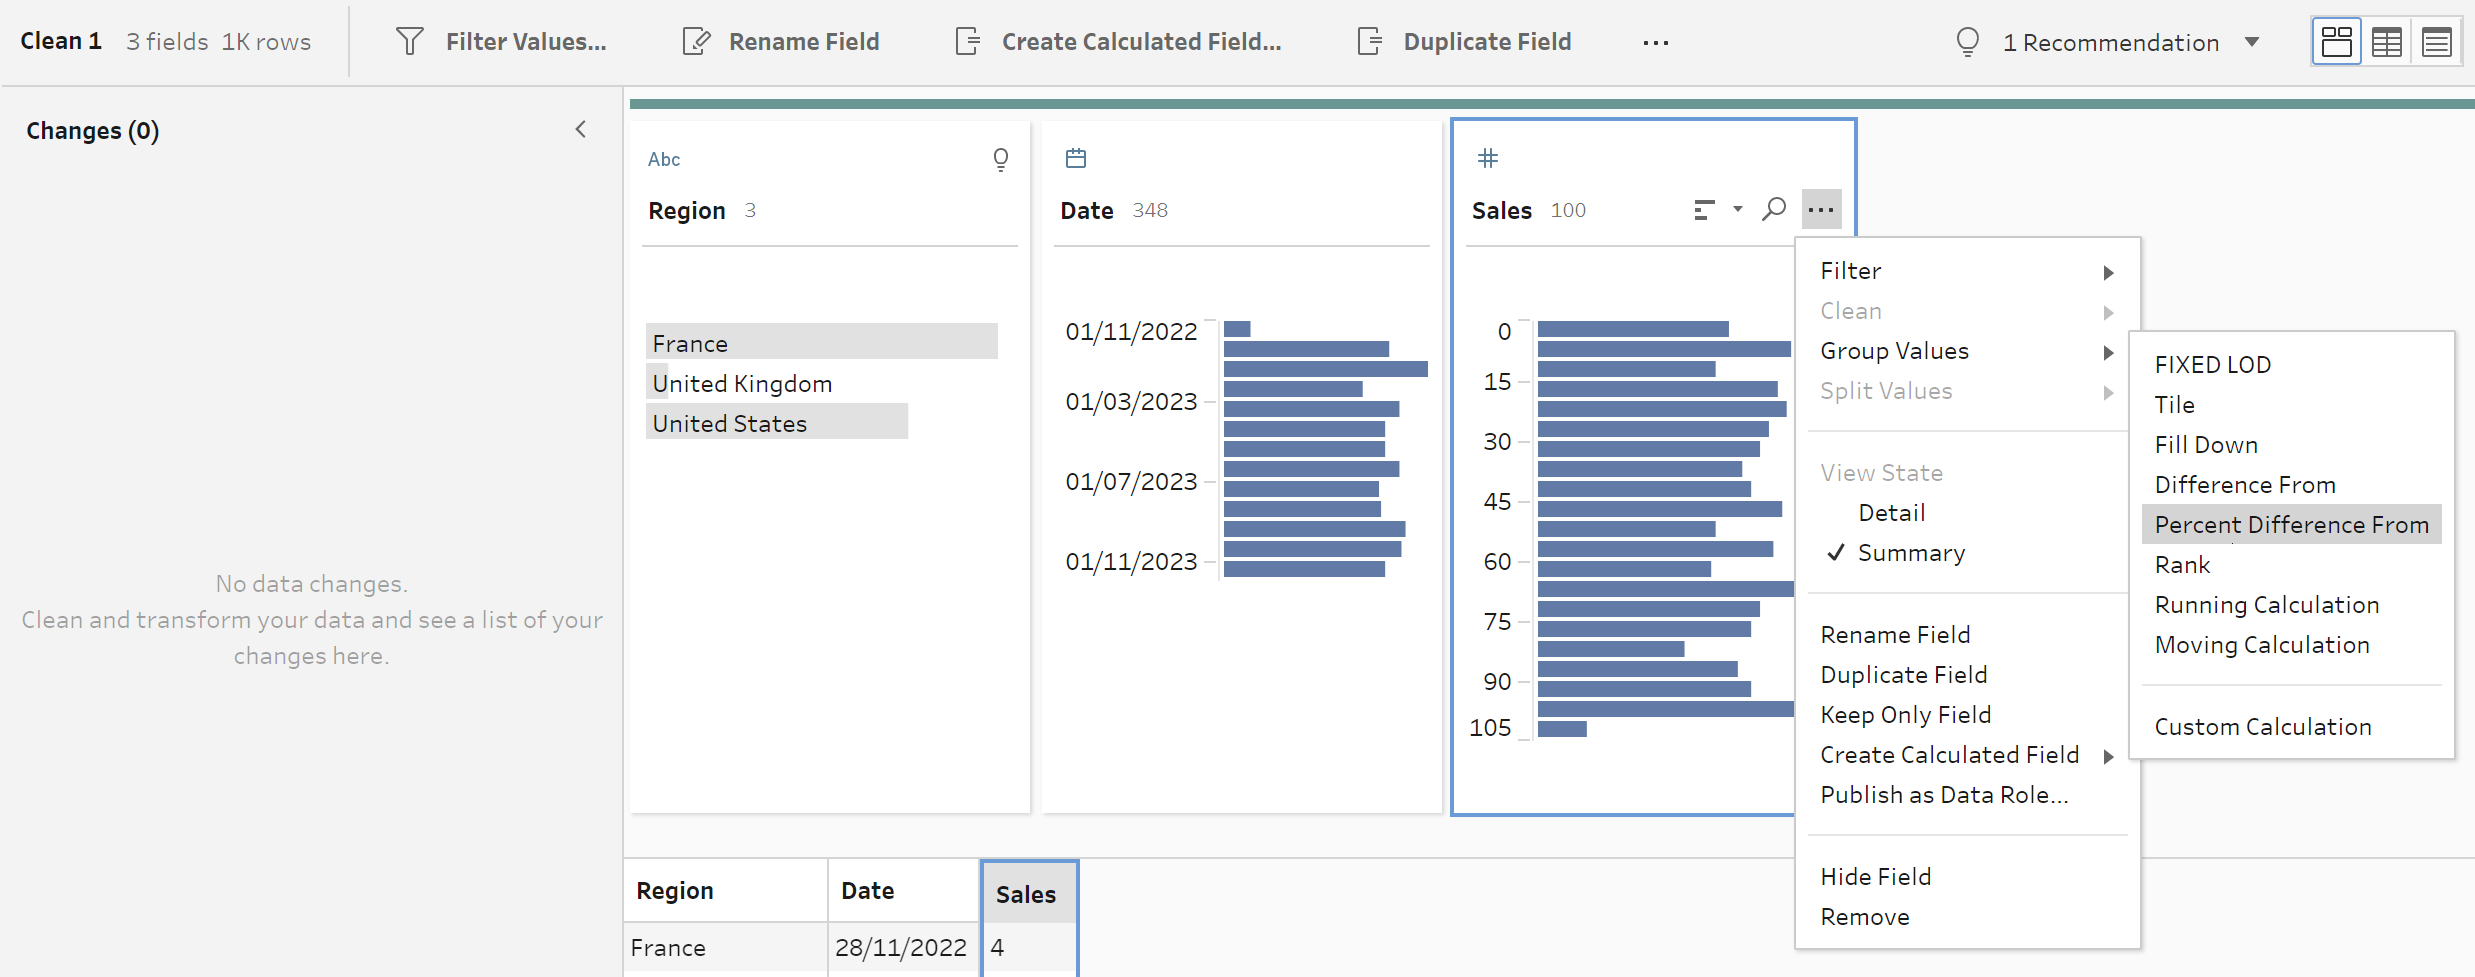
Task: Choose Percent Difference From calculation
Action: pos(2291,525)
